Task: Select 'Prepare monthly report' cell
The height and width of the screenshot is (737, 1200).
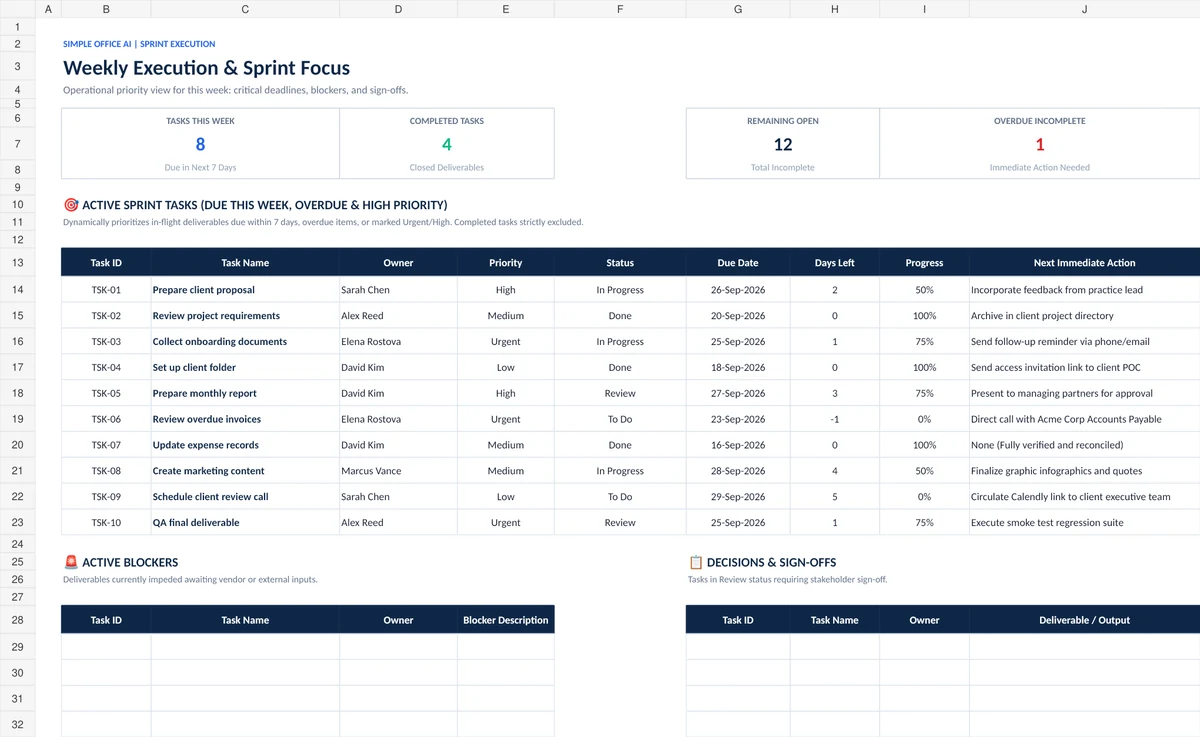Action: (245, 394)
